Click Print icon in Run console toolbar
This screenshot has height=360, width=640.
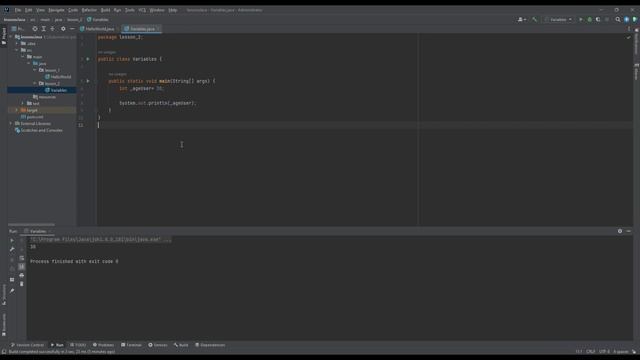(22, 275)
